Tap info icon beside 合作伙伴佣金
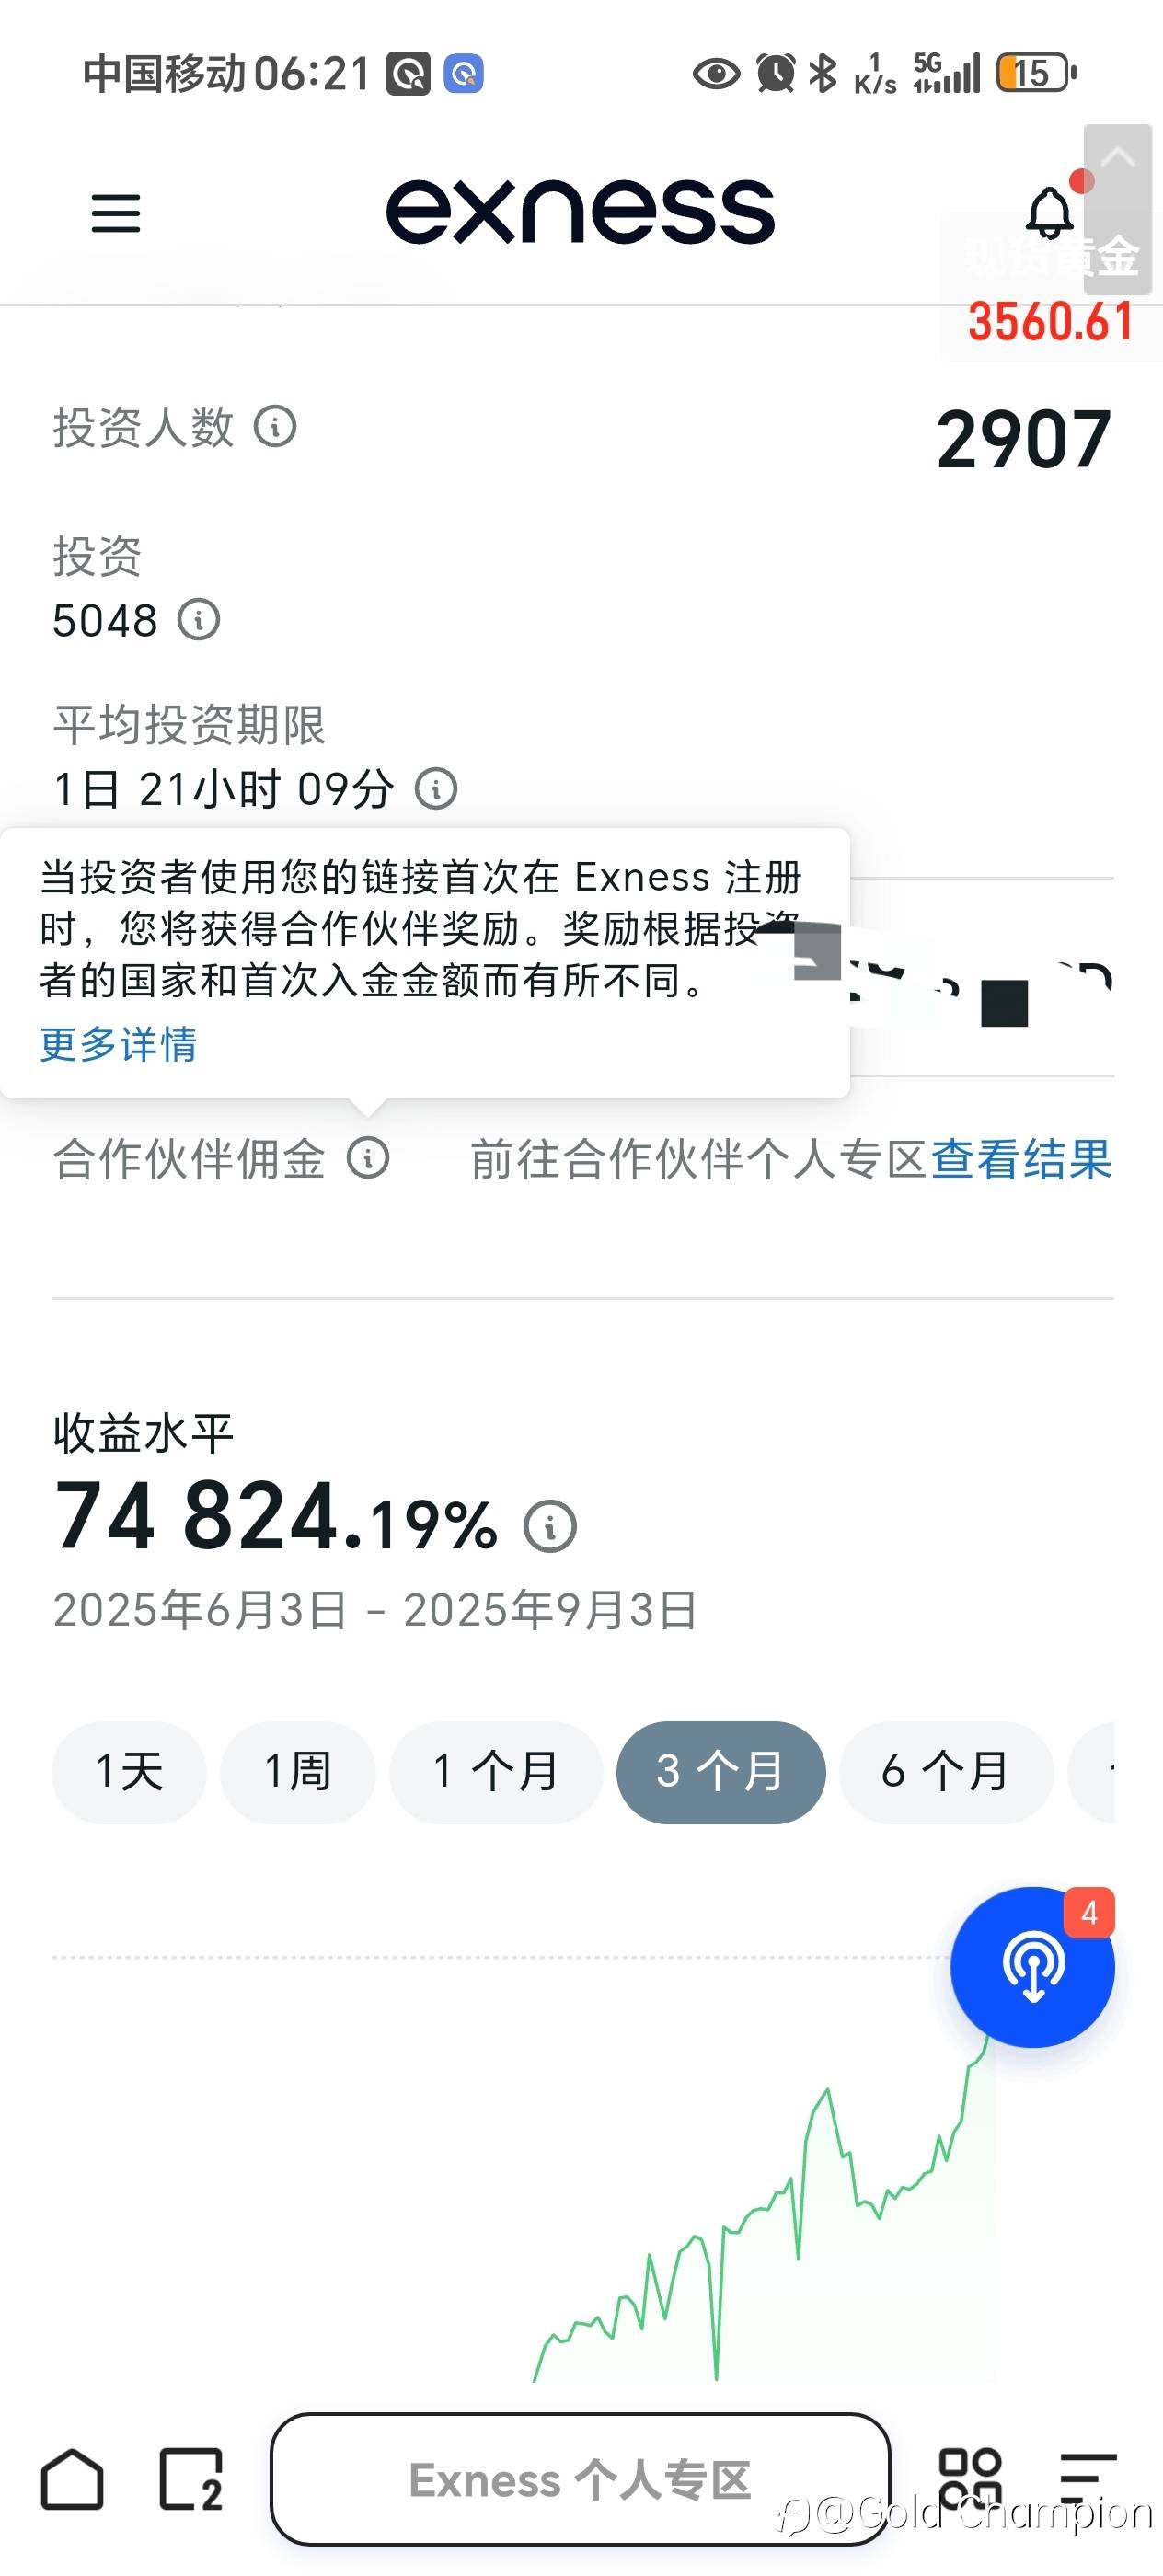 [x=368, y=1159]
